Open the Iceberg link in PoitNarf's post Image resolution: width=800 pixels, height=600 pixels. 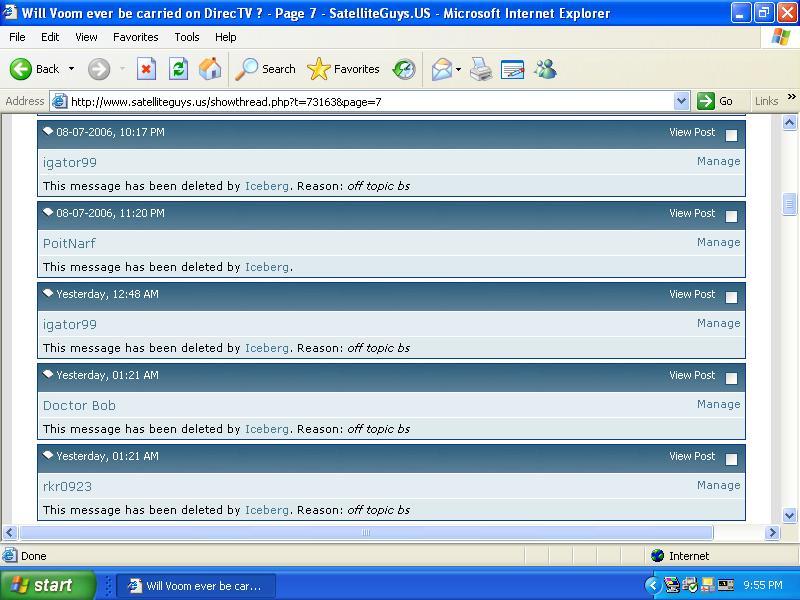267,267
